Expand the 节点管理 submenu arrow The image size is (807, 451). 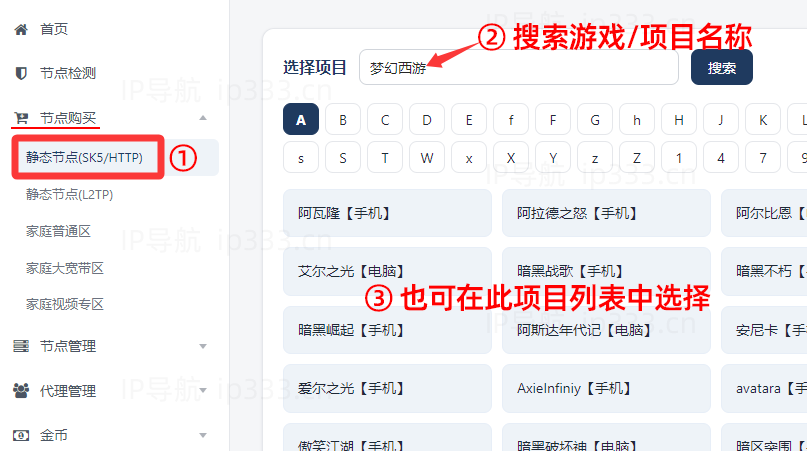point(203,346)
